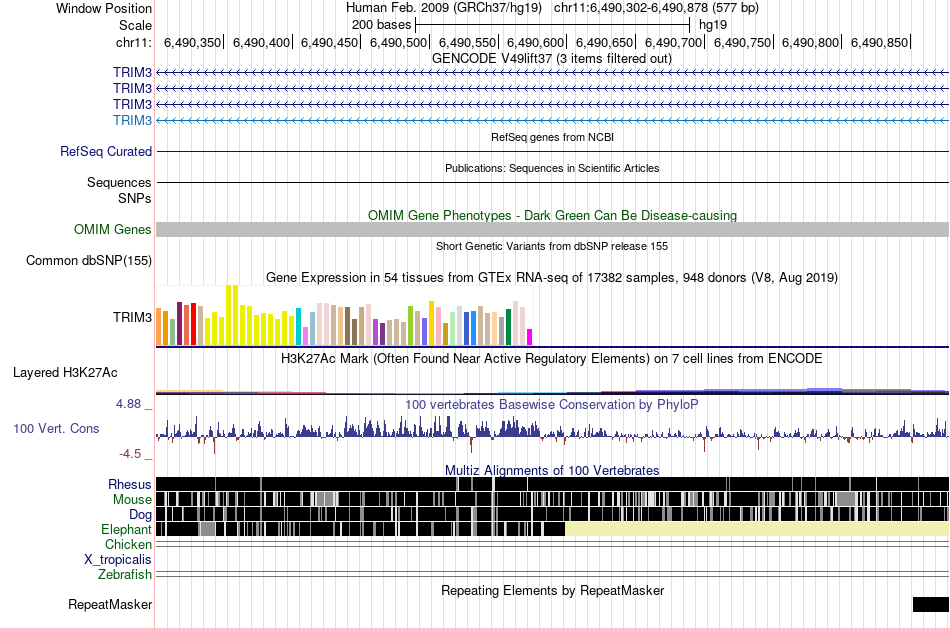Viewport: 950px width, 628px height.
Task: Click the hg19 text beside scale bar
Action: (x=712, y=25)
